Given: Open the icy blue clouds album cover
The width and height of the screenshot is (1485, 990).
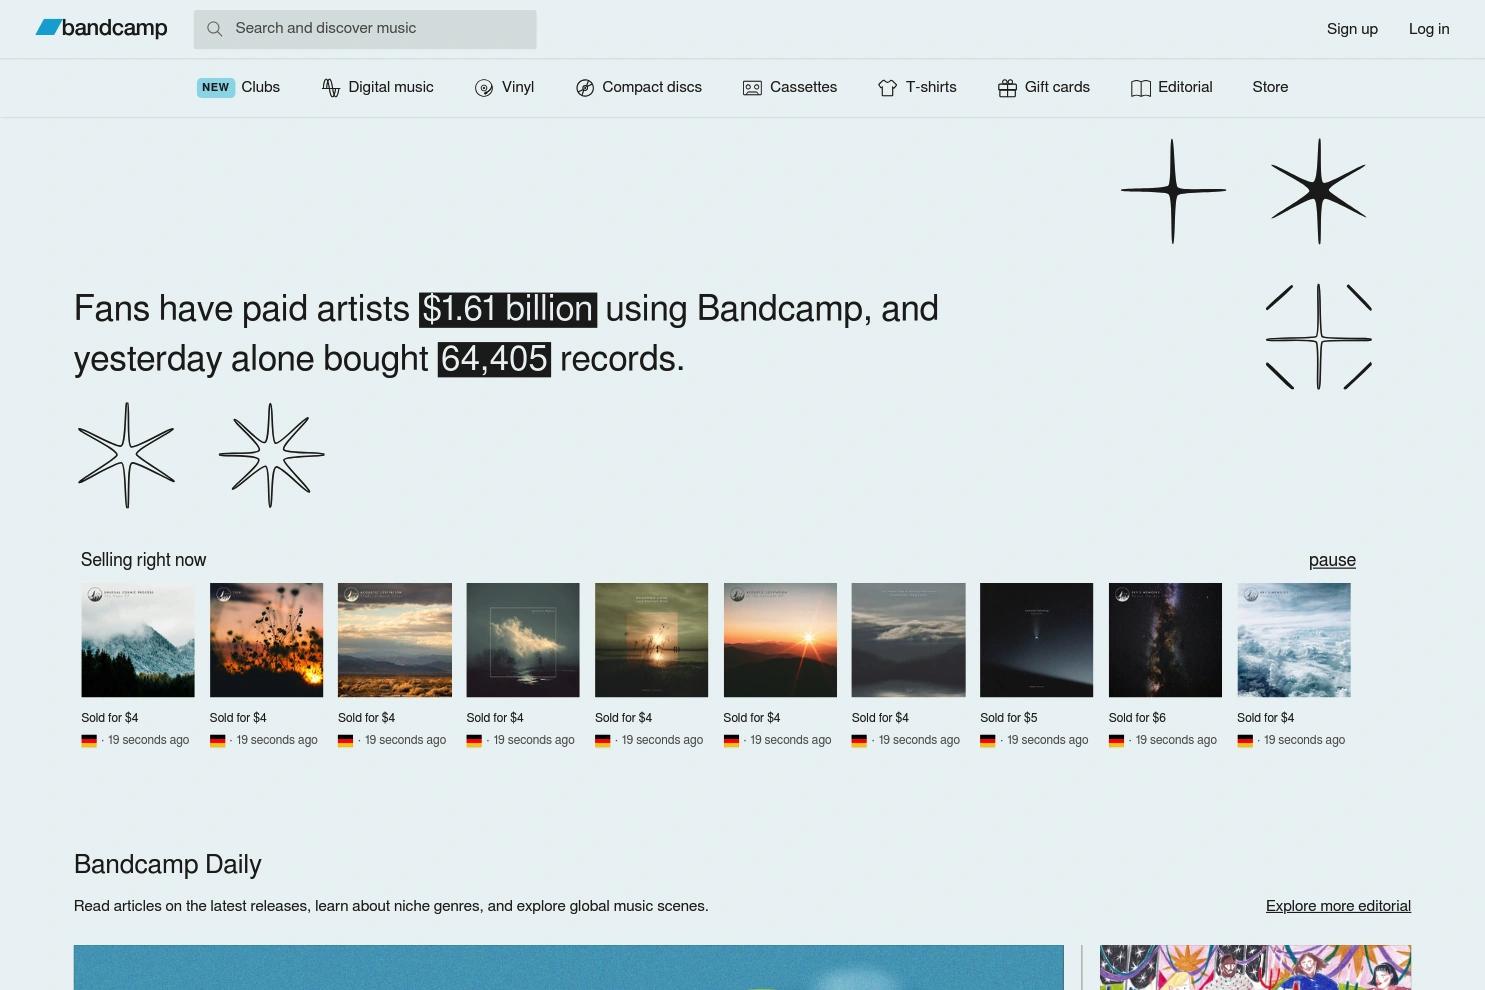Looking at the screenshot, I should click(1294, 640).
